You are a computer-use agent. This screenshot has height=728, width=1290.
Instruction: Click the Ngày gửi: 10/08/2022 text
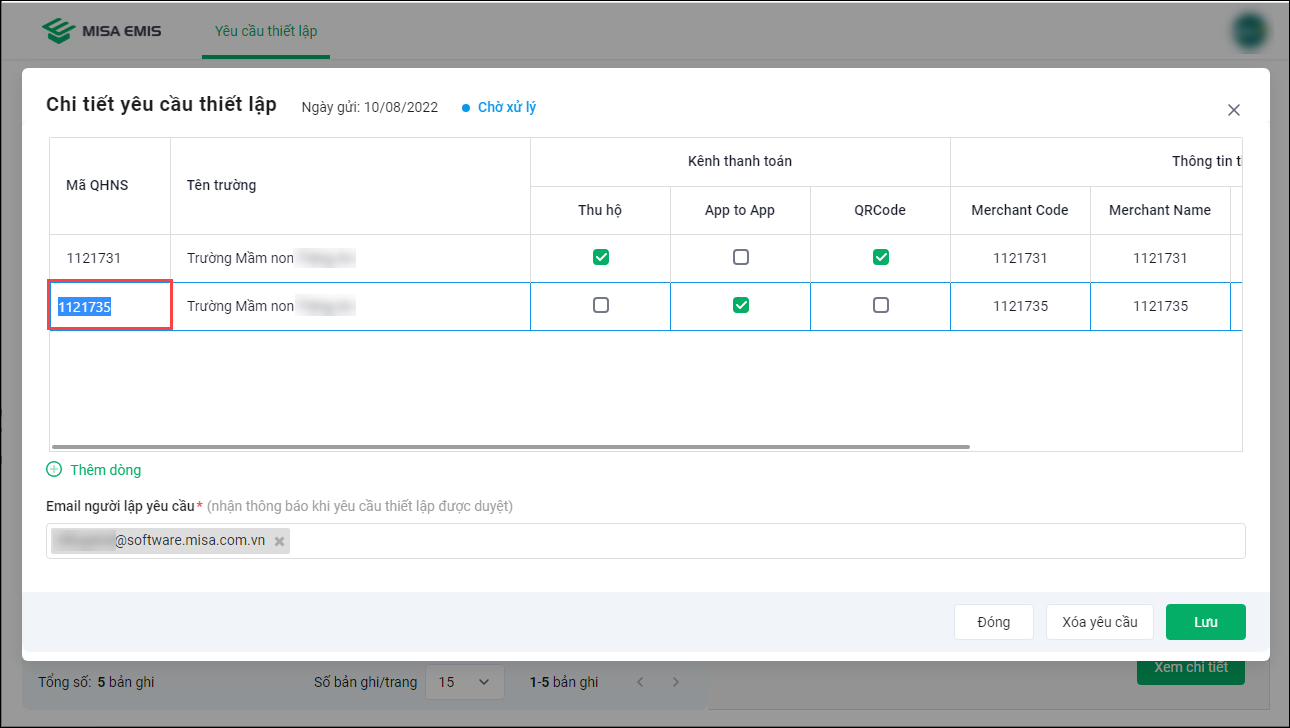point(370,107)
